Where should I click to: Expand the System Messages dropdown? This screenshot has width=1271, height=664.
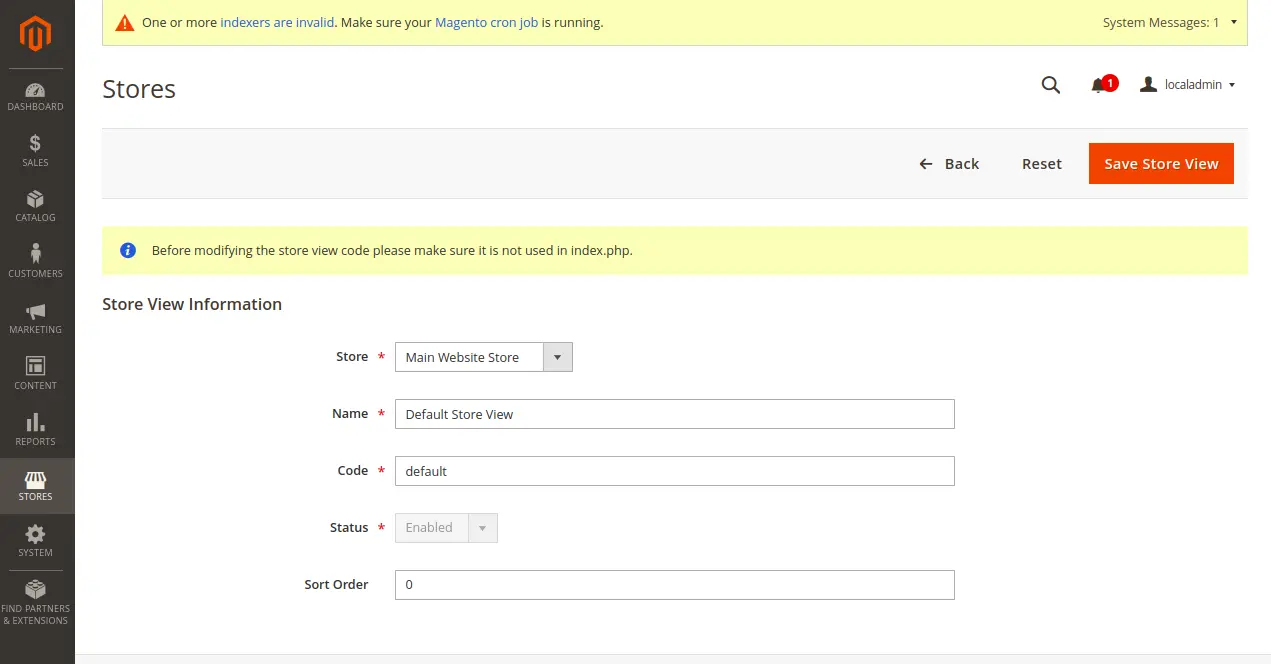click(x=1169, y=22)
